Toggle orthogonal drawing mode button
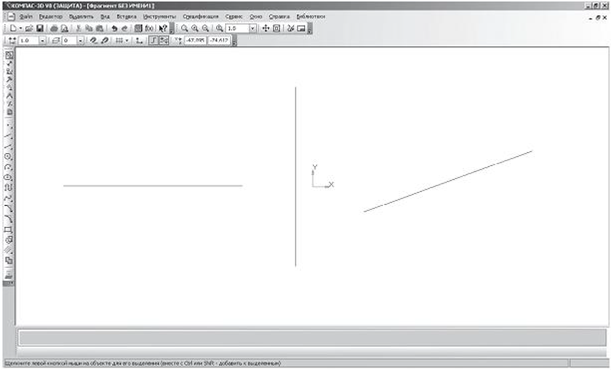This screenshot has width=611, height=370. tap(154, 41)
